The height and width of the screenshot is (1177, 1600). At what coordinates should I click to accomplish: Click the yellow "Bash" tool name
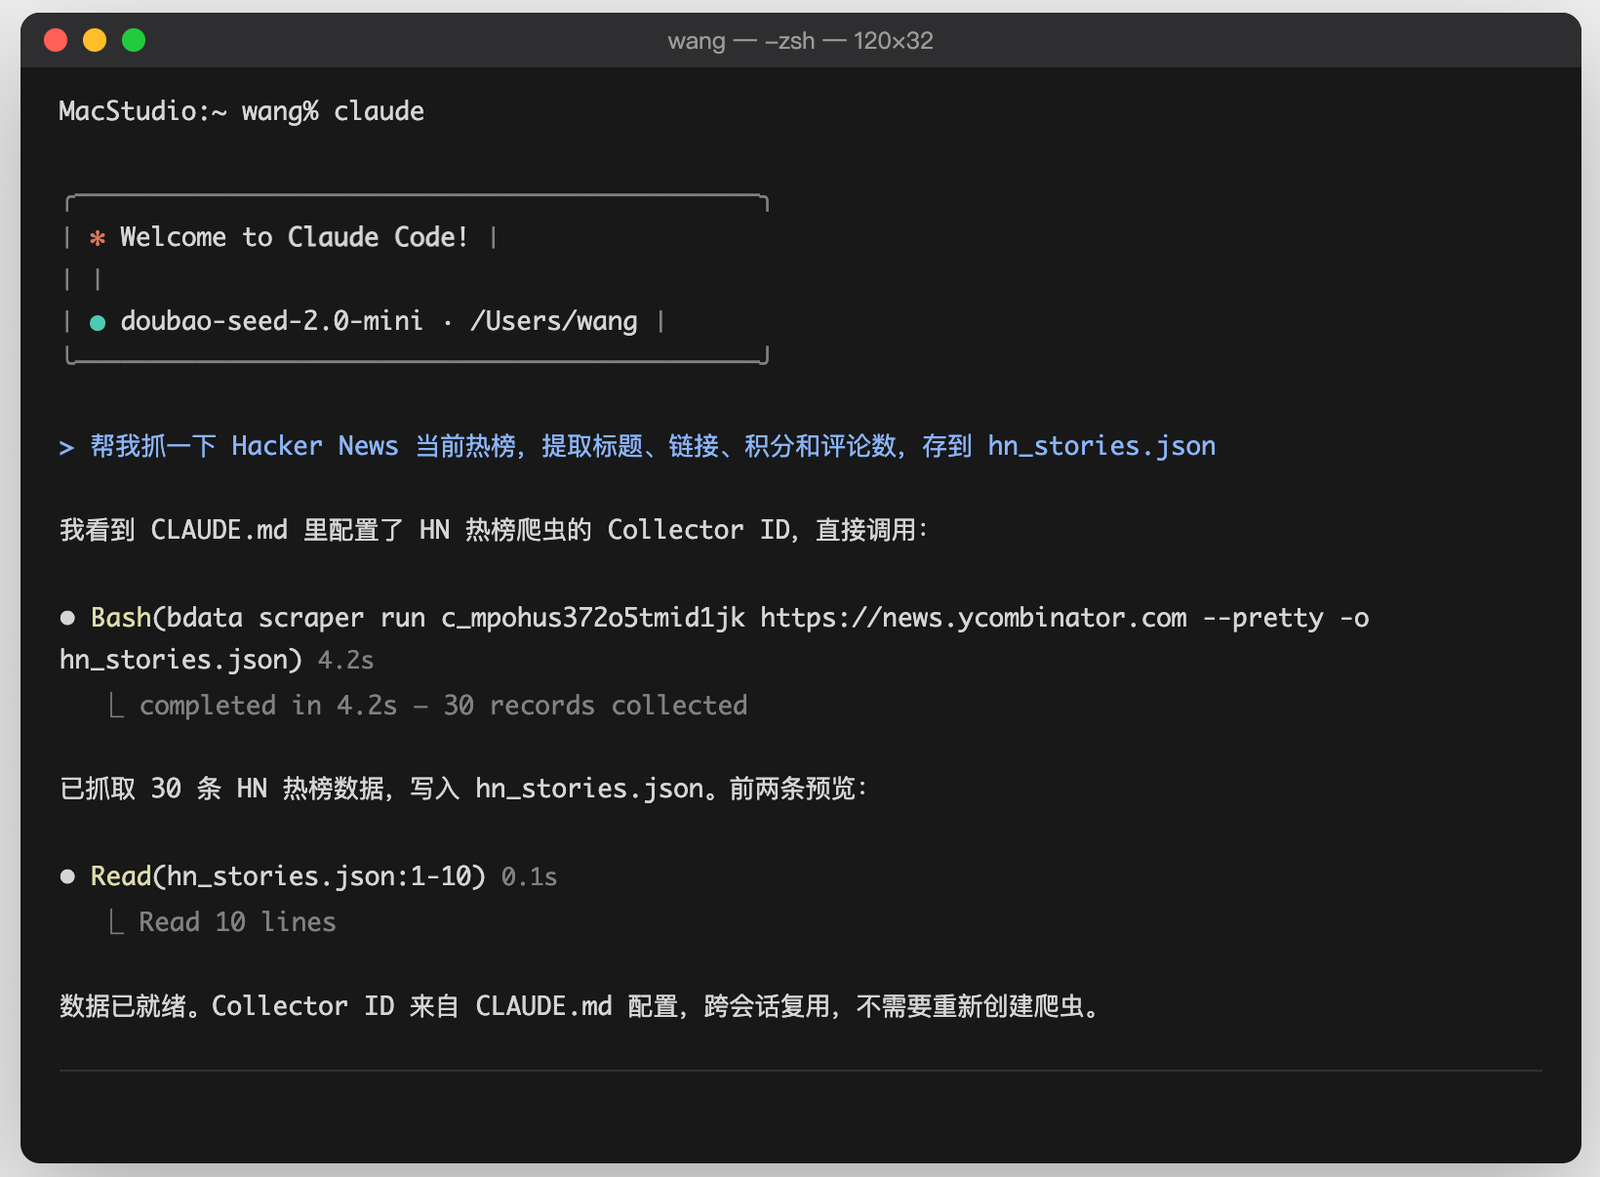(x=120, y=618)
